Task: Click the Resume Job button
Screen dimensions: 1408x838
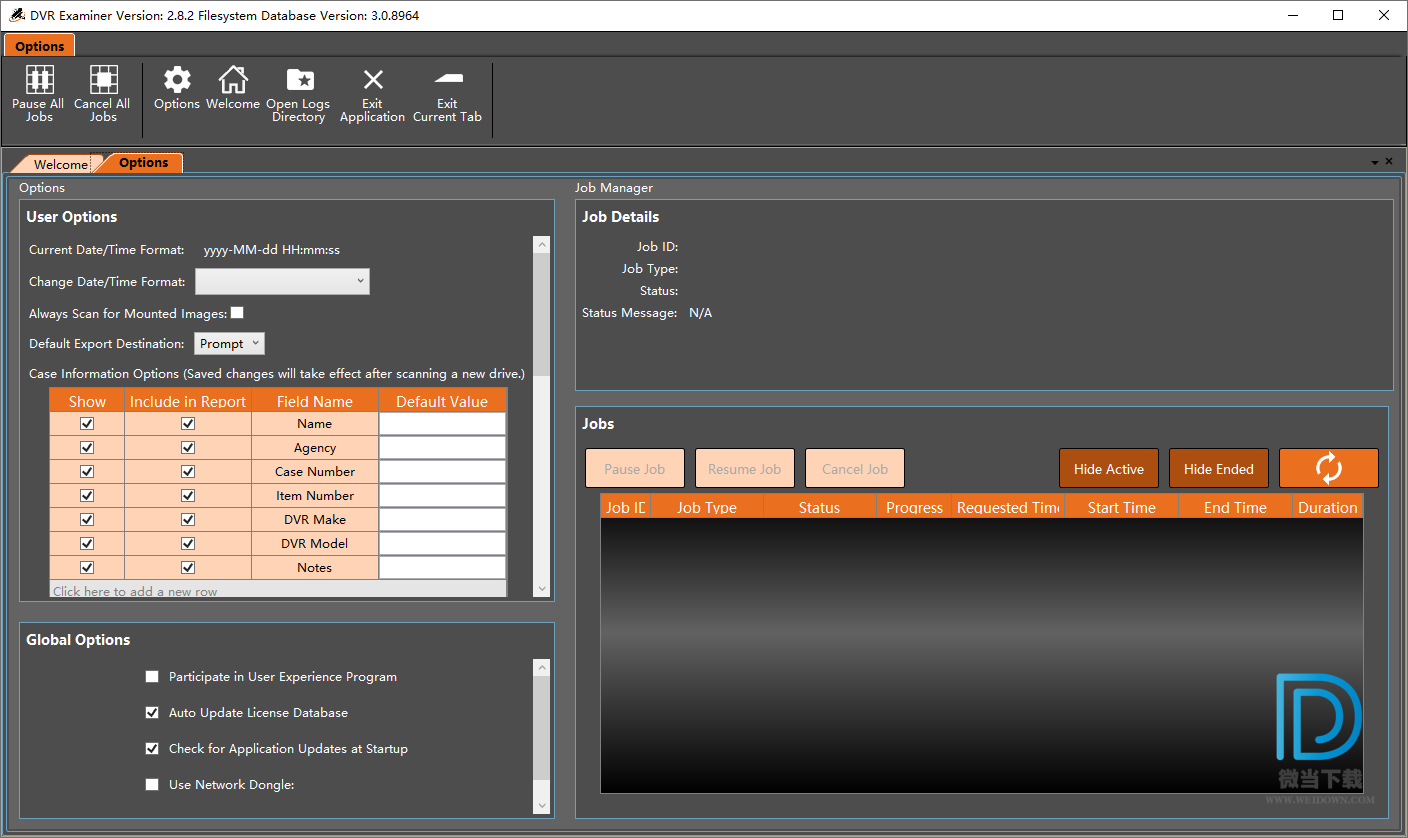Action: pos(745,468)
